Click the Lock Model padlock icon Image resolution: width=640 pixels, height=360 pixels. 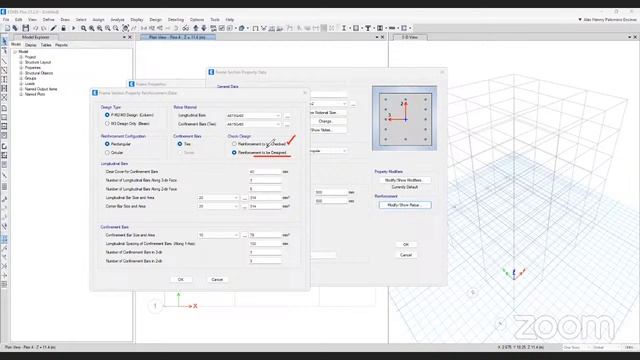click(x=63, y=28)
